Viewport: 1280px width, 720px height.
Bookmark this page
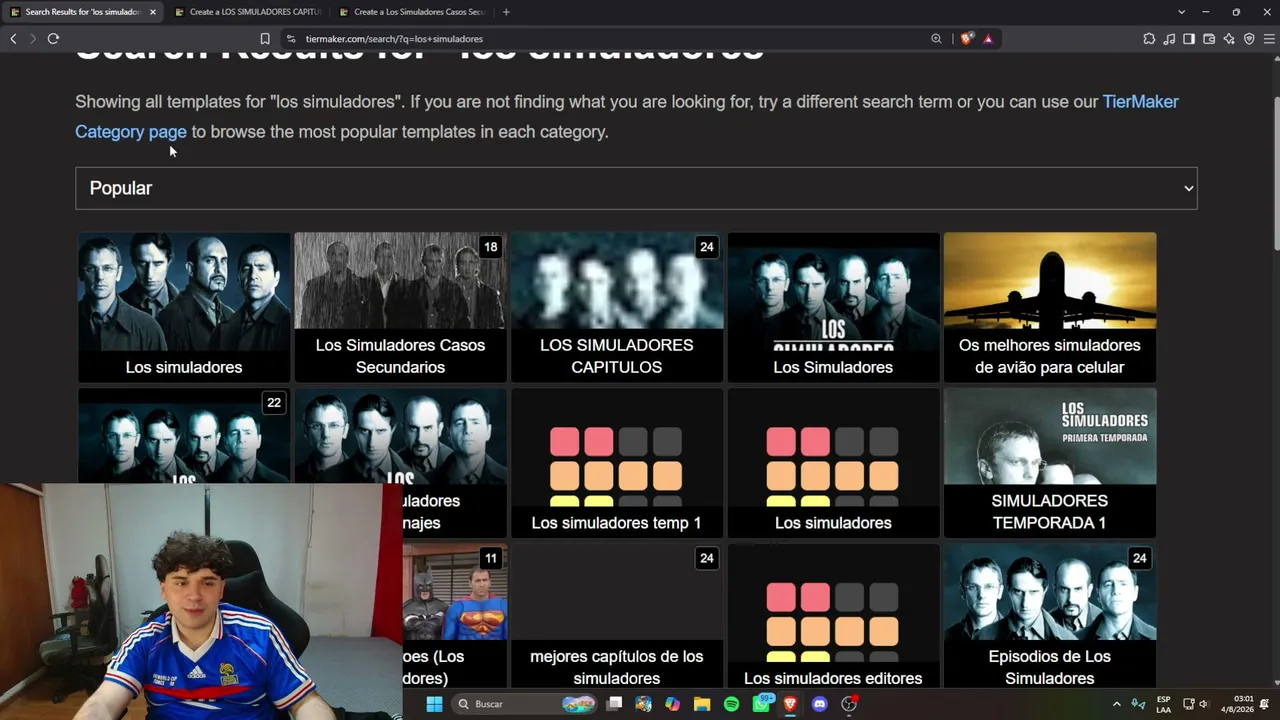point(265,39)
